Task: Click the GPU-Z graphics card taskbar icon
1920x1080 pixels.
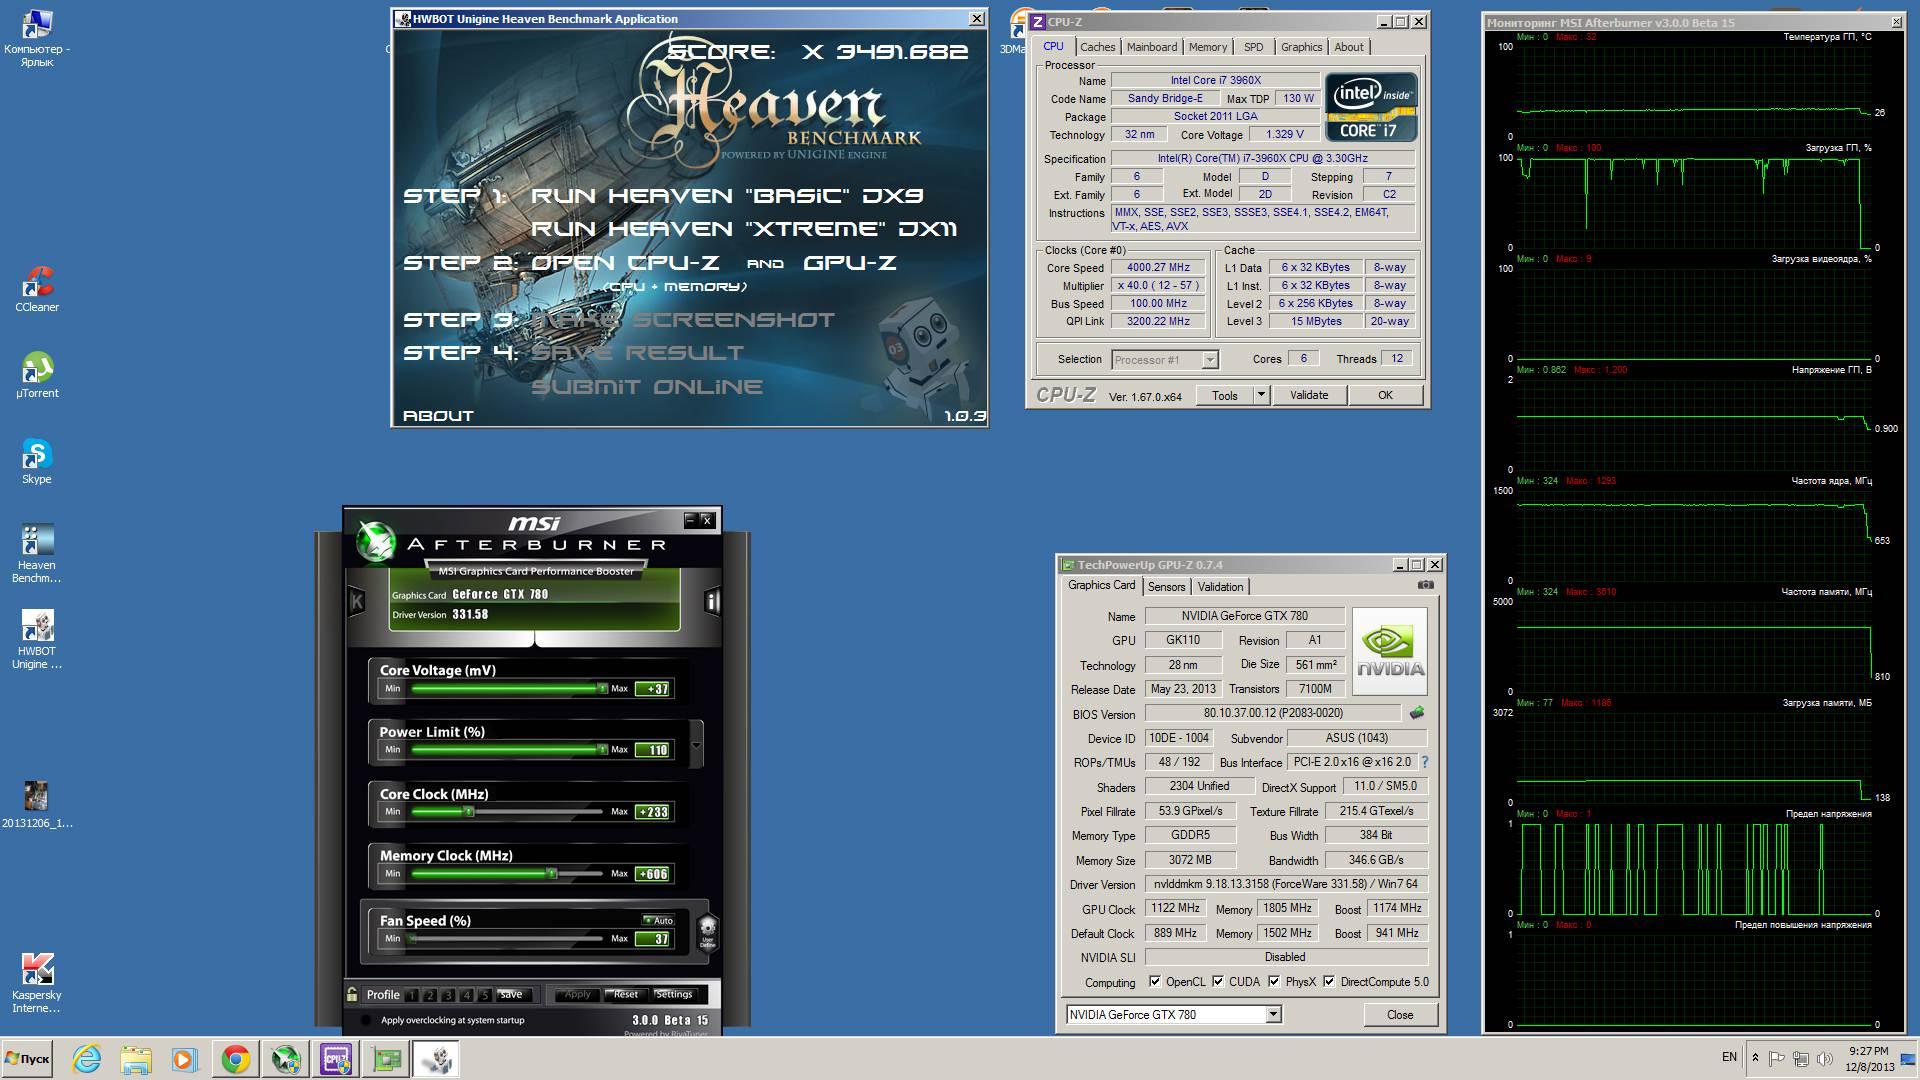Action: [386, 1059]
